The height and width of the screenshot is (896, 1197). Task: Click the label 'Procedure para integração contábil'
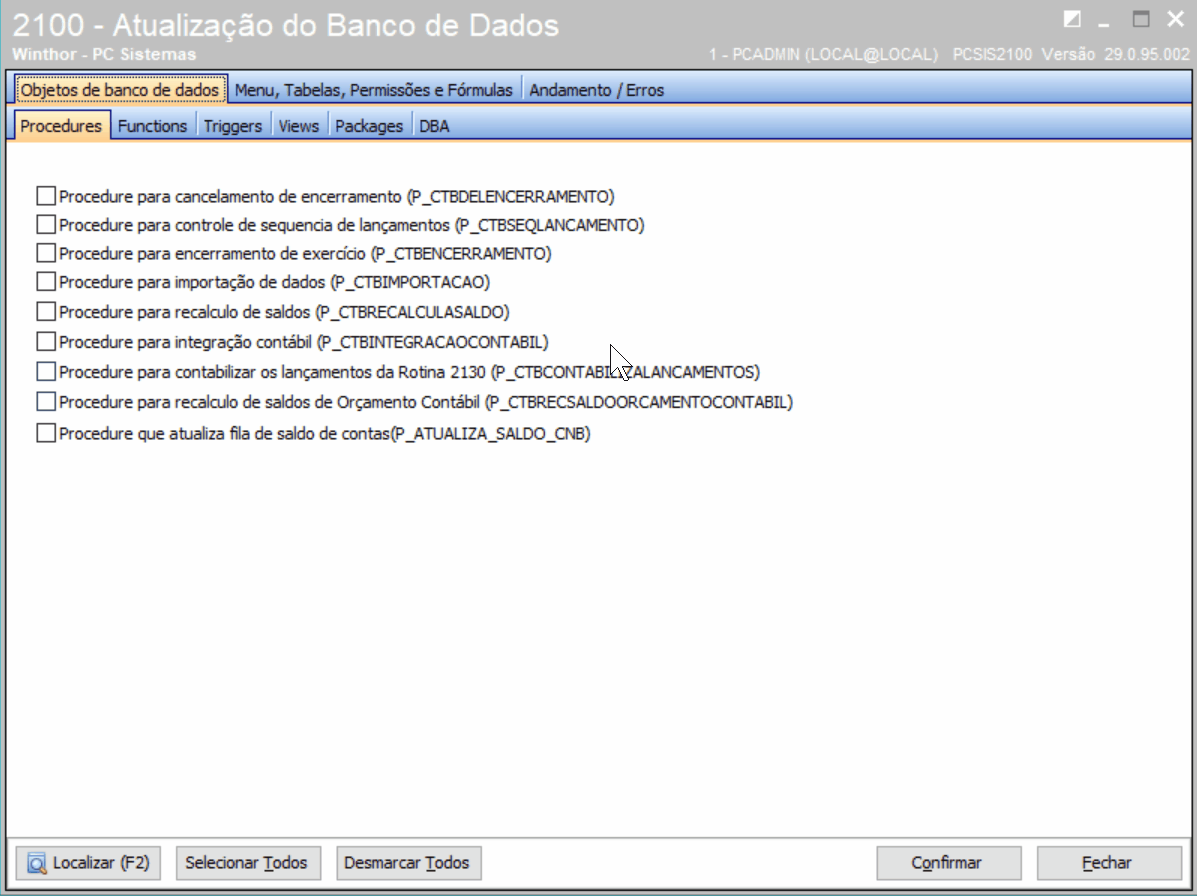pos(186,341)
